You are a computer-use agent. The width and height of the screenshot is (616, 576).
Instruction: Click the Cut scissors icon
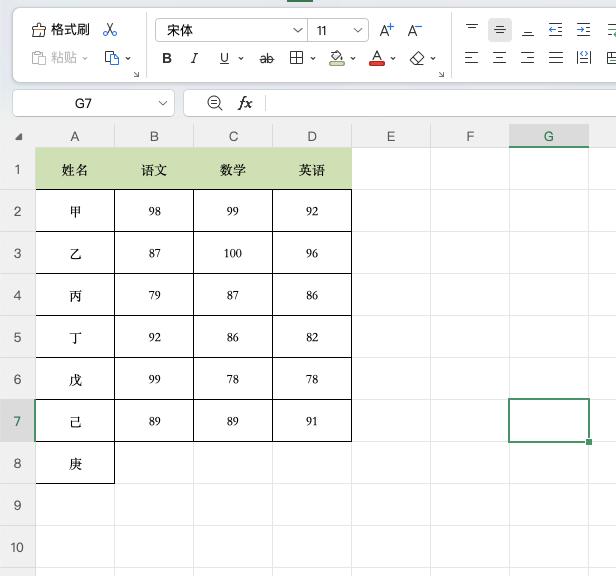pos(110,30)
